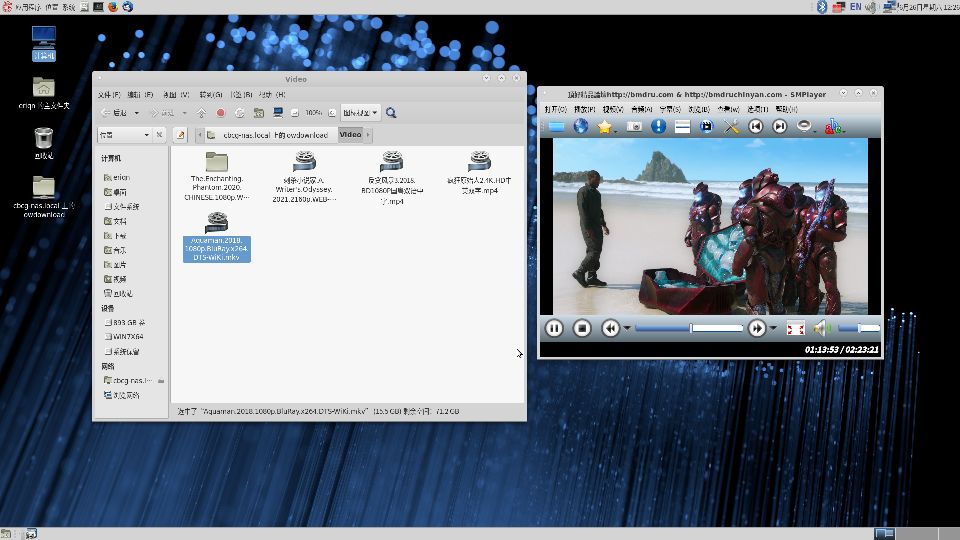Select the A Writer's Odyssey 2021 video file
This screenshot has width=960, height=540.
coord(304,176)
